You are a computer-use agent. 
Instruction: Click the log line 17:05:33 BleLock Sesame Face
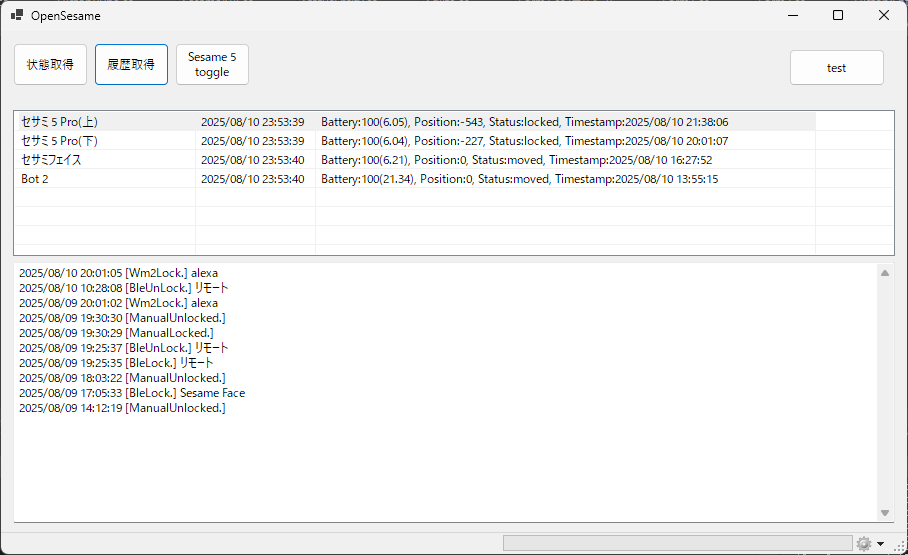point(132,393)
